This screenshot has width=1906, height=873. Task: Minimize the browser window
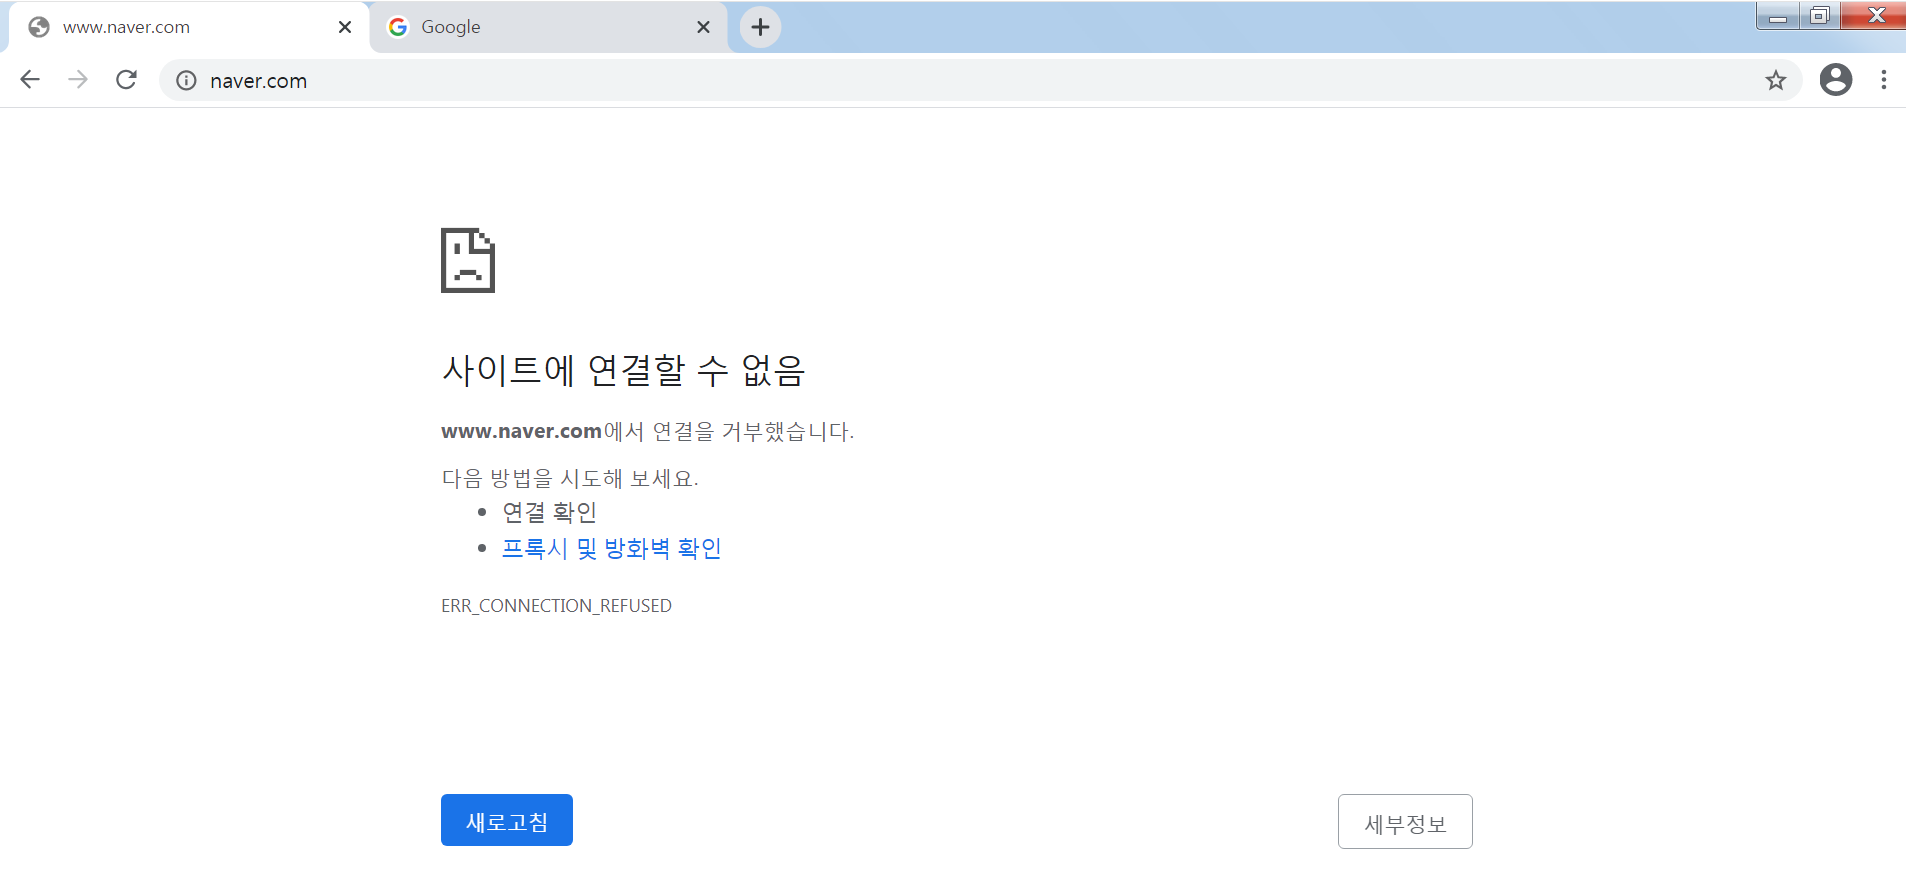point(1778,15)
